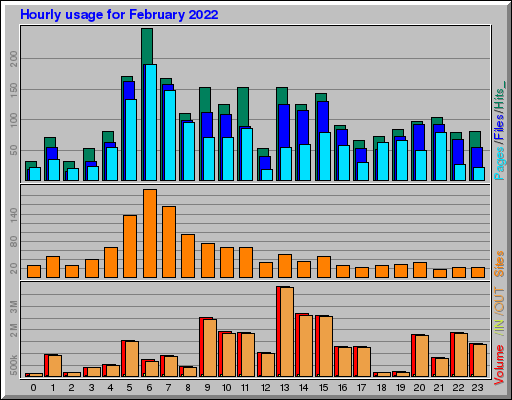Viewport: 512px width, 400px height.
Task: Click the hour "20" x-axis label
Action: tap(419, 387)
